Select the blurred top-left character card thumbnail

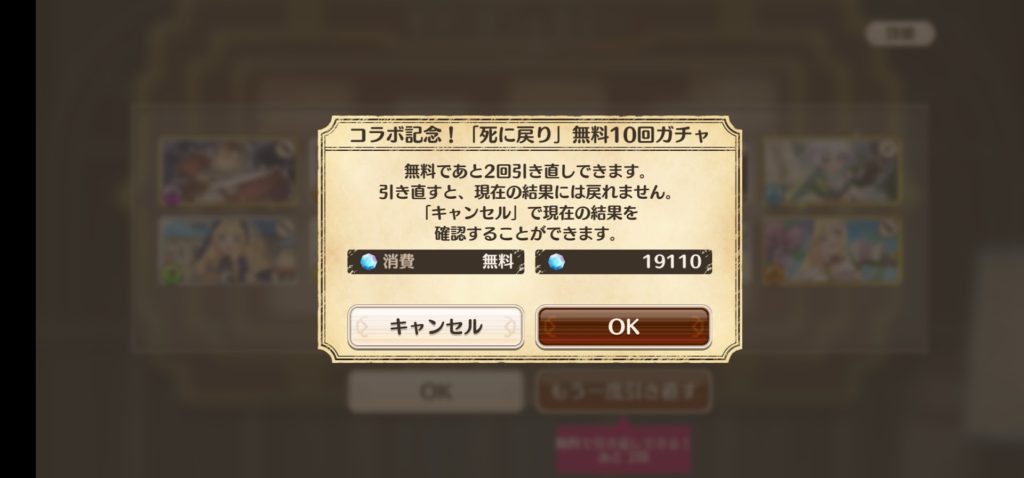coord(229,171)
